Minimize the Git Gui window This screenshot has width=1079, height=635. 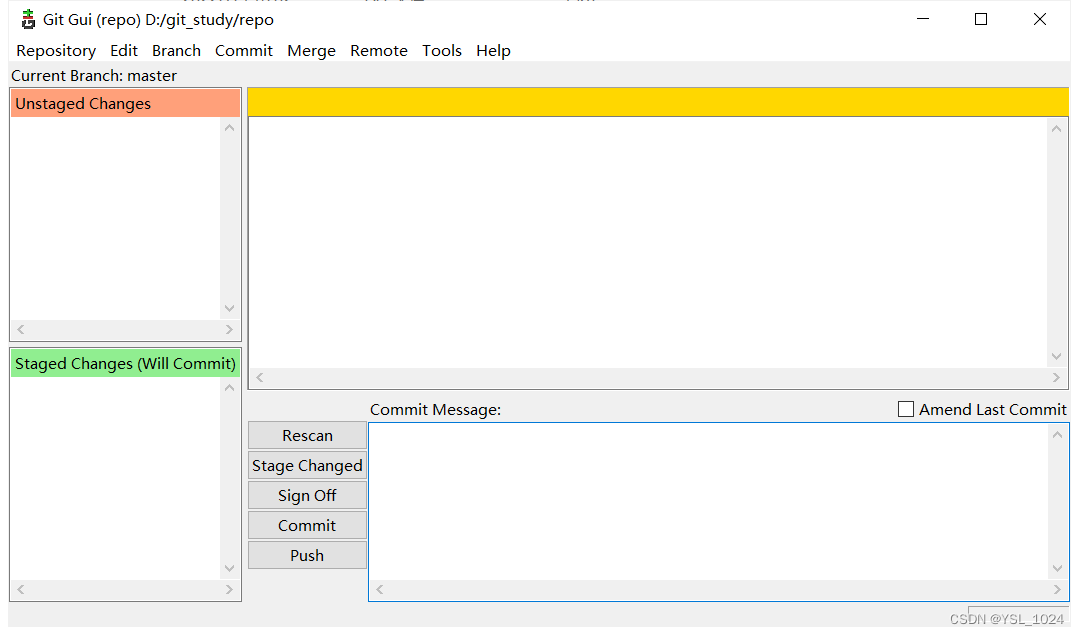[x=923, y=19]
